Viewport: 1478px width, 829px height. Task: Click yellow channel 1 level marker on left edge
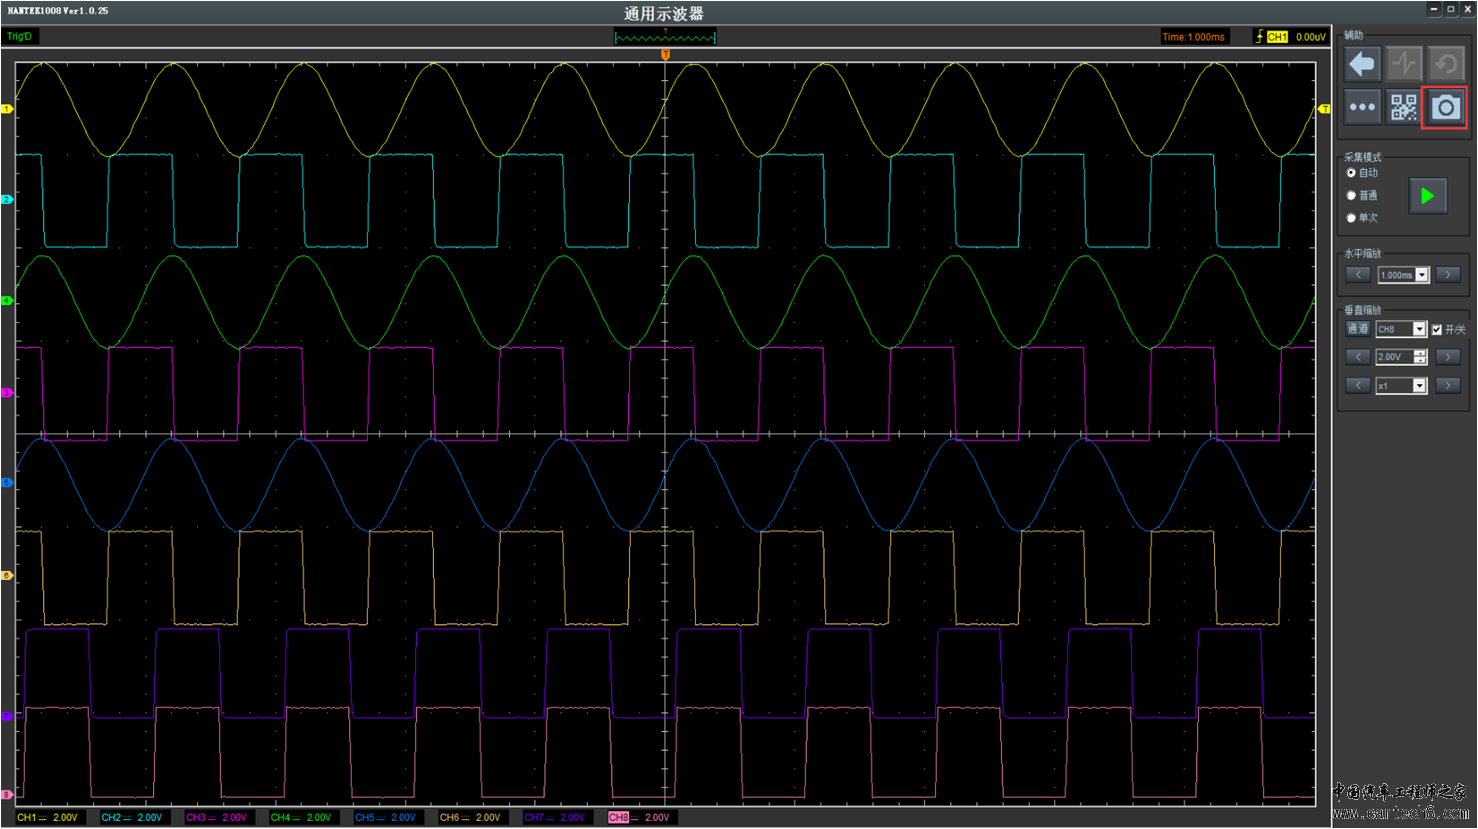[7, 109]
